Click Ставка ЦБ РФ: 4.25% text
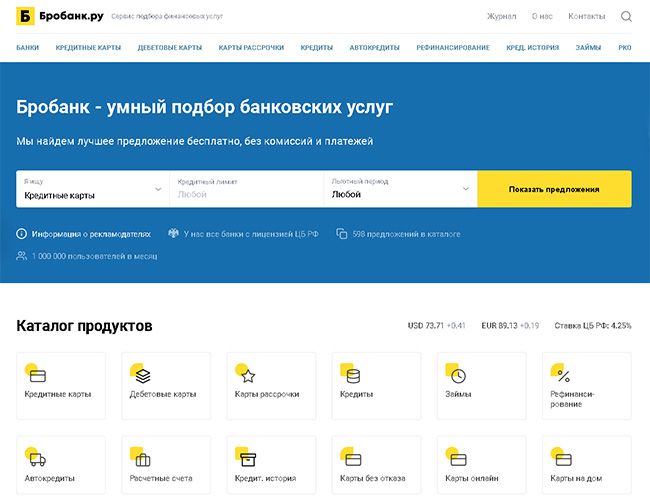The width and height of the screenshot is (650, 501). [593, 326]
